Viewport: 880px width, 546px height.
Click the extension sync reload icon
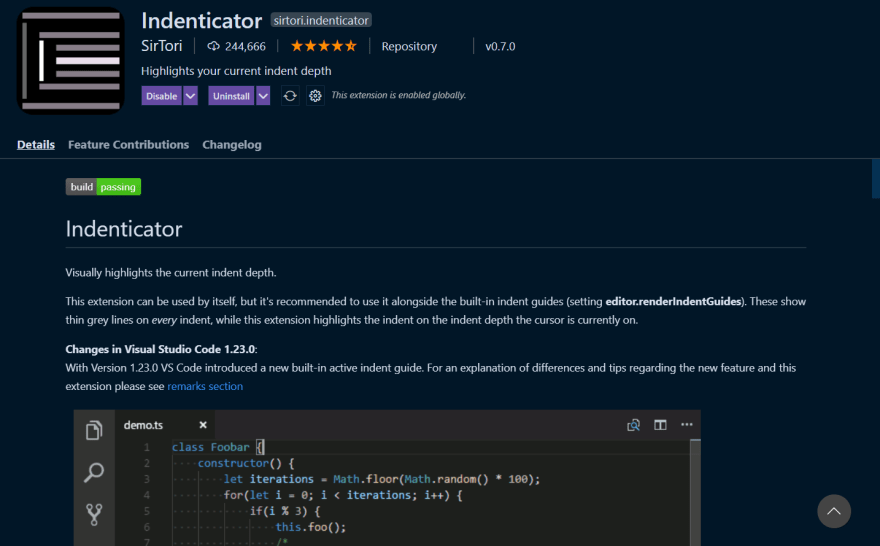click(x=290, y=96)
